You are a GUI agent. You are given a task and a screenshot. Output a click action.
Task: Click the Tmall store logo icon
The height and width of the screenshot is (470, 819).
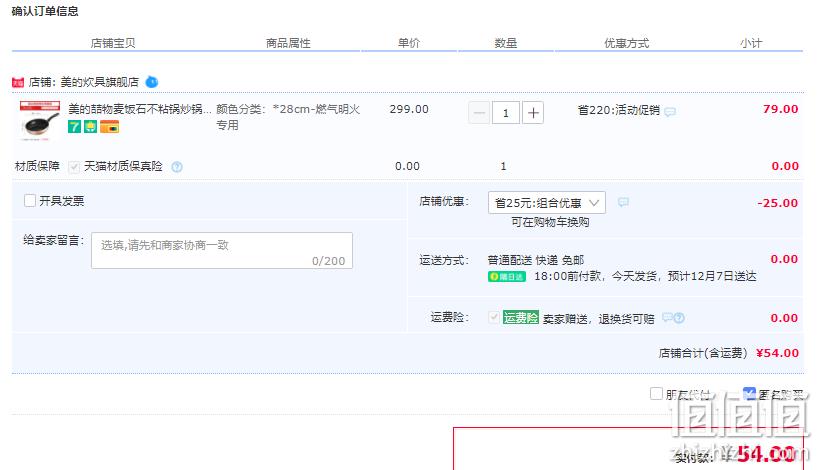pos(18,83)
